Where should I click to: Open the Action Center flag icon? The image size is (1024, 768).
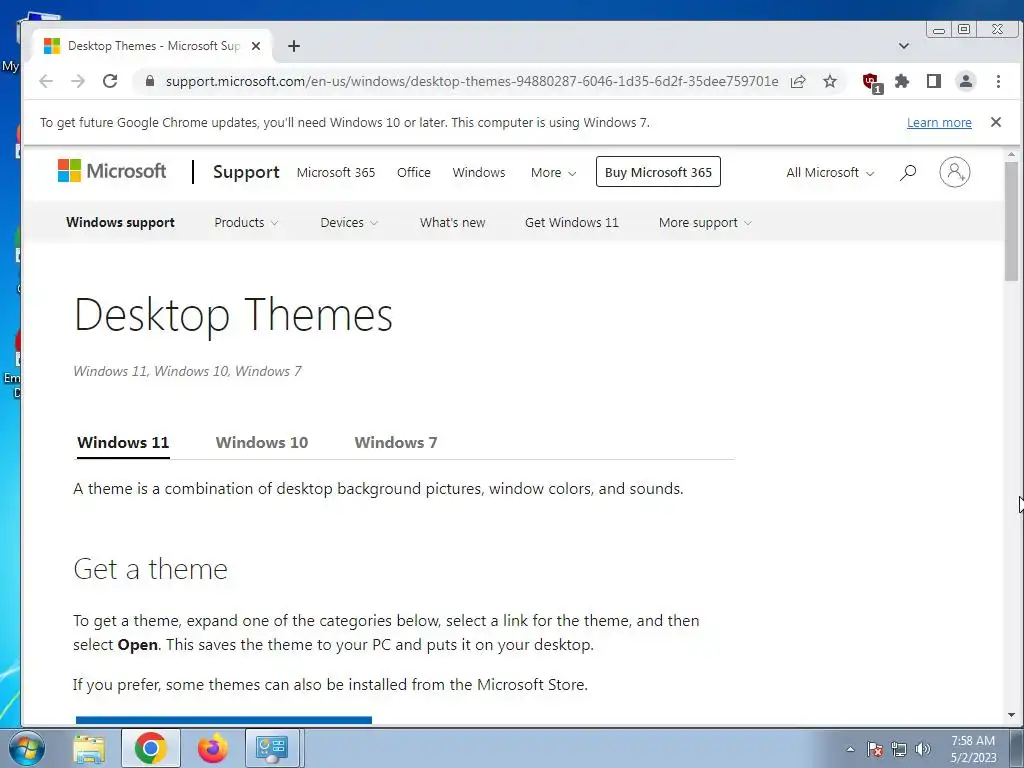875,749
